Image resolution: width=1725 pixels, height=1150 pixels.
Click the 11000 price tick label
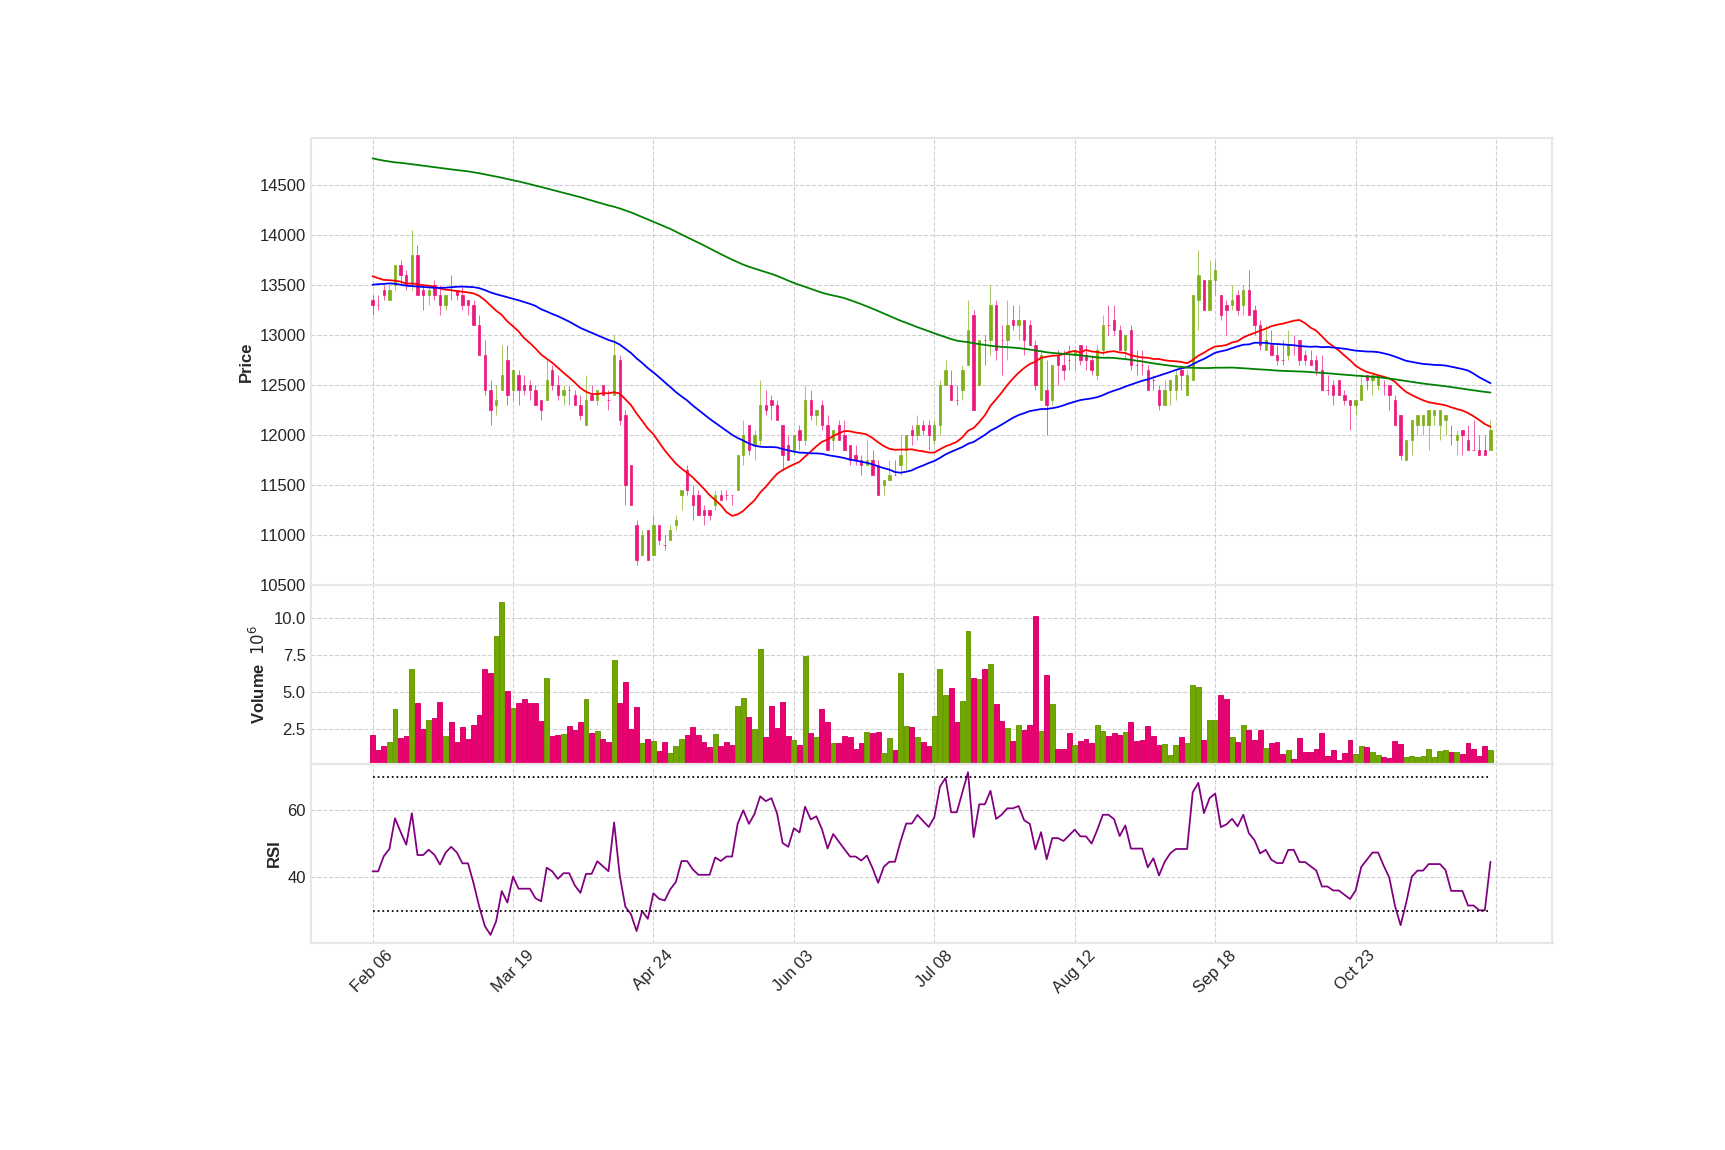tap(282, 536)
